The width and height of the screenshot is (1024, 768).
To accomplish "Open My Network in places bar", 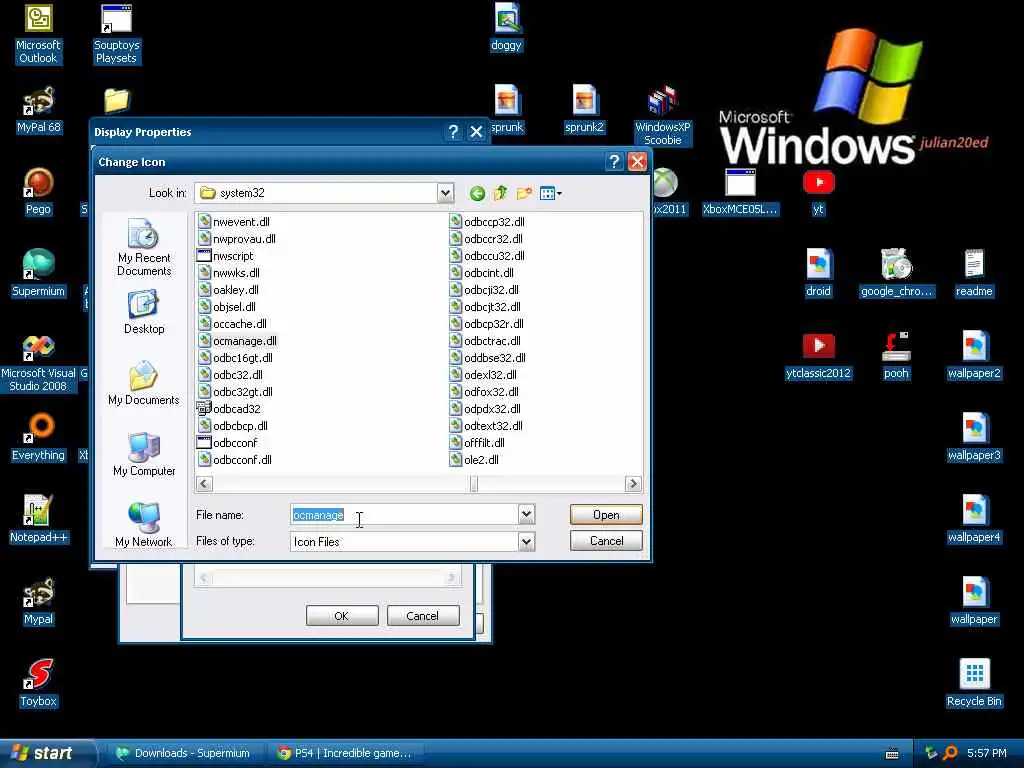I will [x=144, y=525].
